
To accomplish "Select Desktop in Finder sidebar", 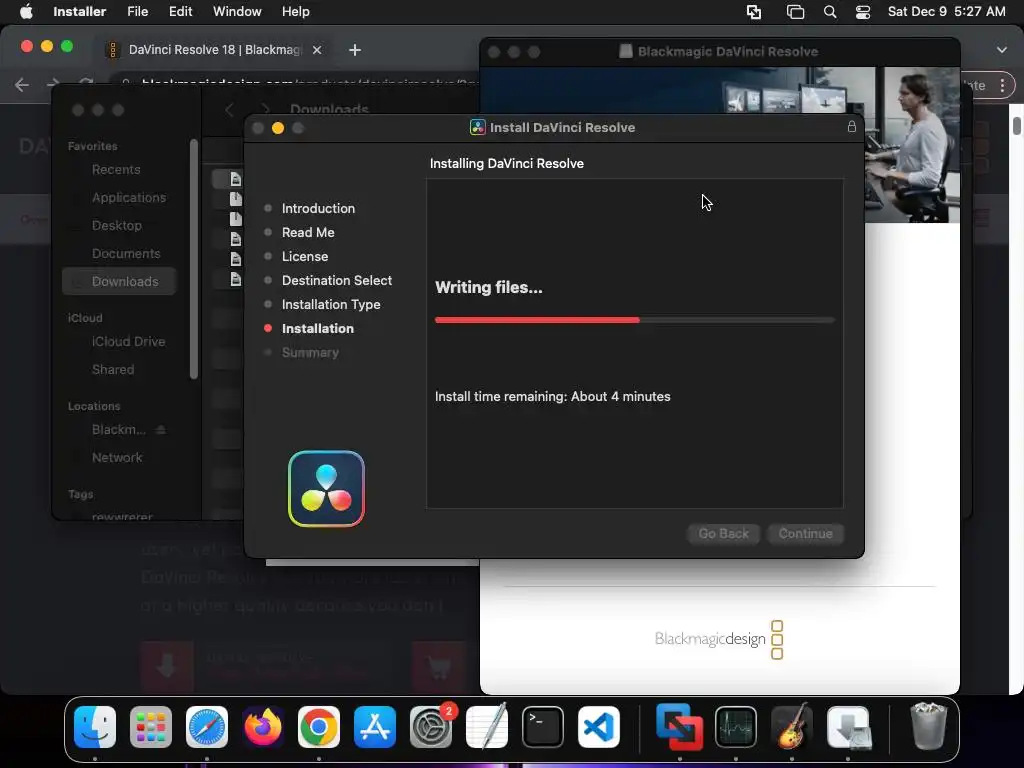I will click(x=116, y=225).
